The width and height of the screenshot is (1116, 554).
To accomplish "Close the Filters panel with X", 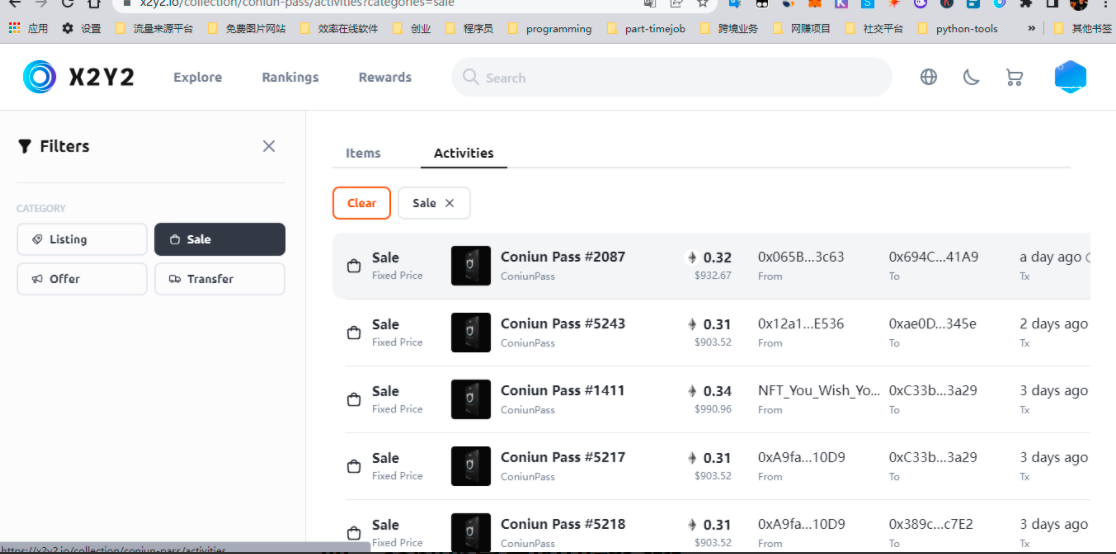I will [x=269, y=146].
